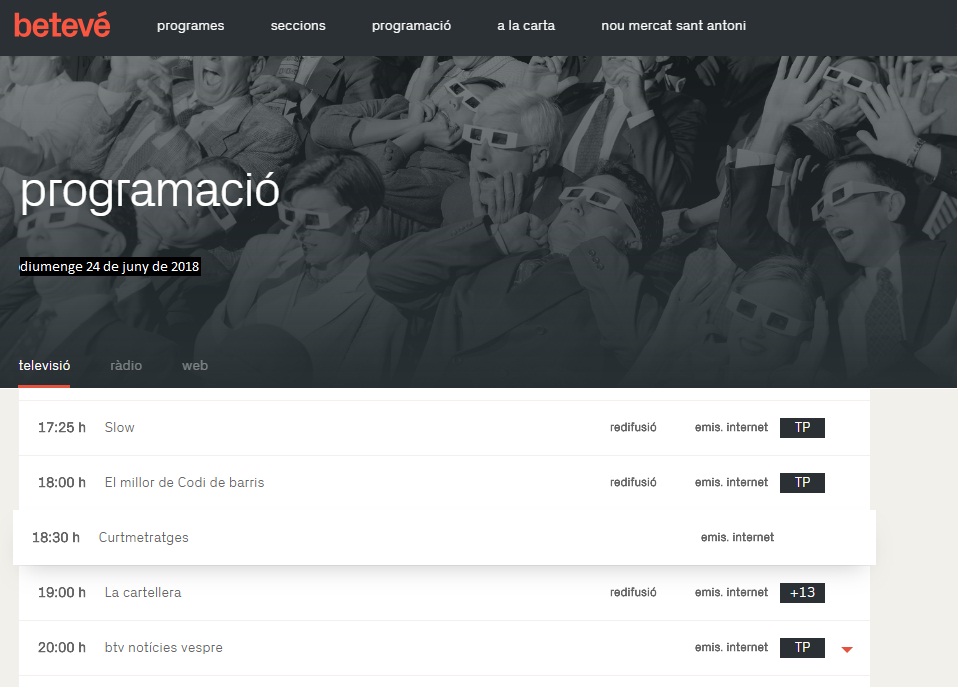Select the televisió tab
Image resolution: width=958 pixels, height=688 pixels.
(44, 366)
